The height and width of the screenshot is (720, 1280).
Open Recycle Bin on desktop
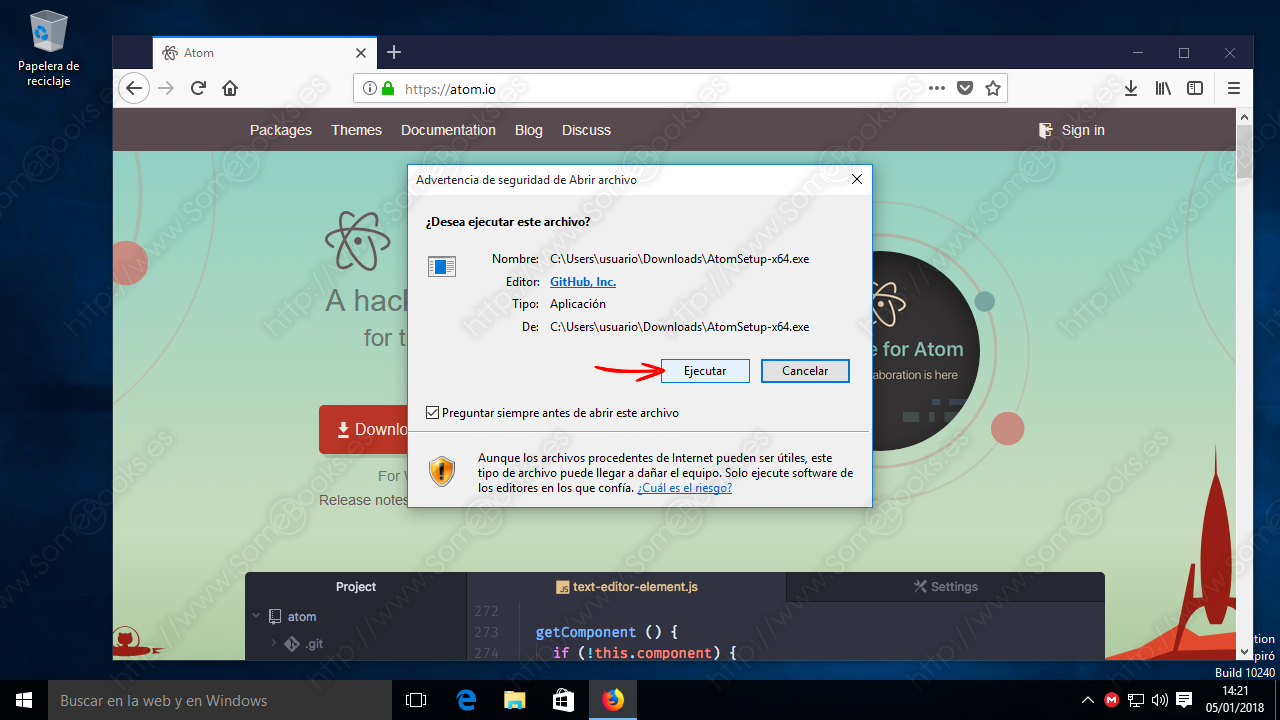click(x=48, y=48)
